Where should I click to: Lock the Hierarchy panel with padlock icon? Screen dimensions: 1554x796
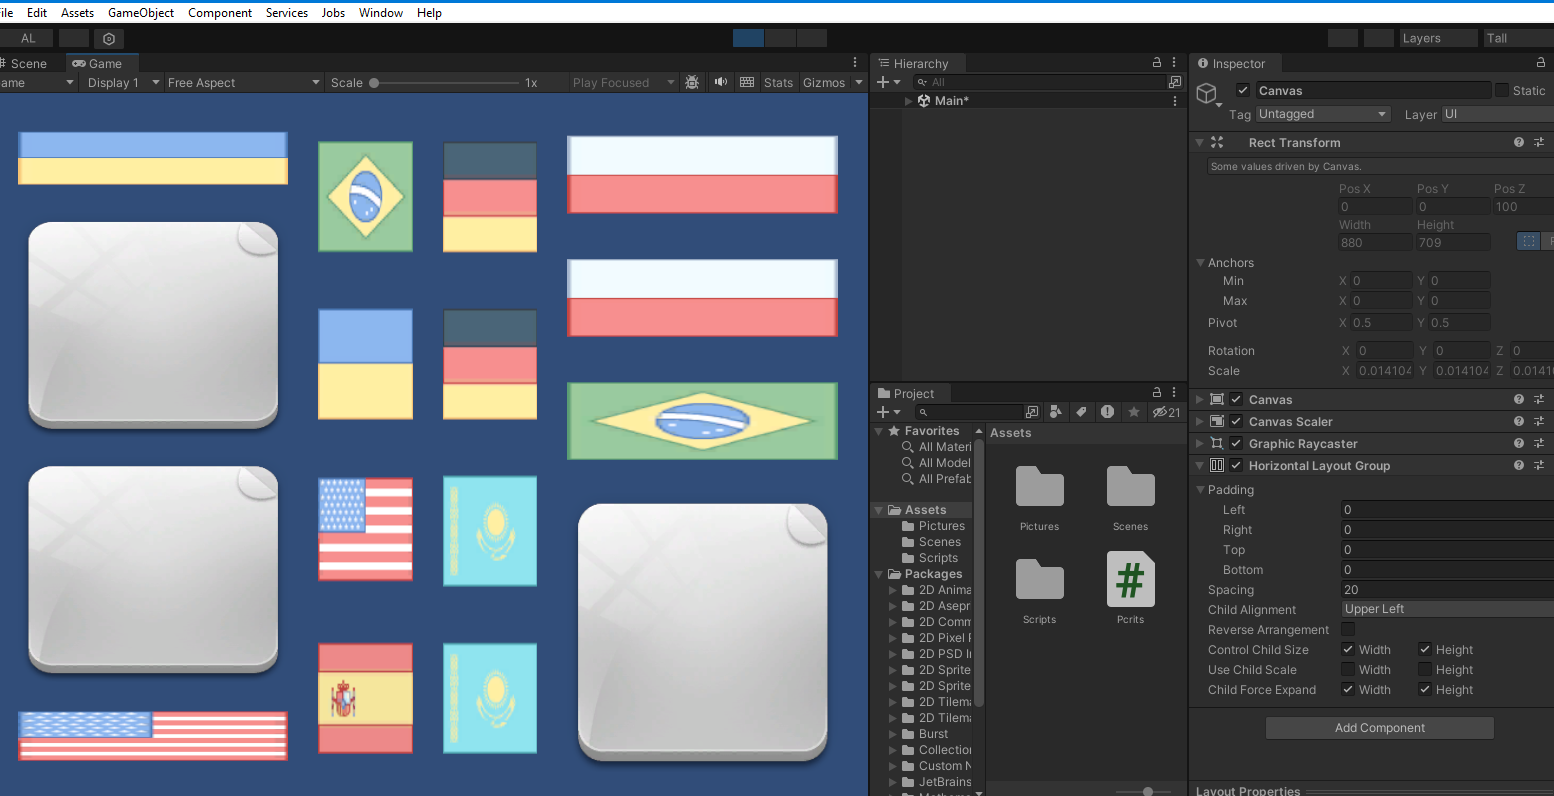coord(1157,62)
